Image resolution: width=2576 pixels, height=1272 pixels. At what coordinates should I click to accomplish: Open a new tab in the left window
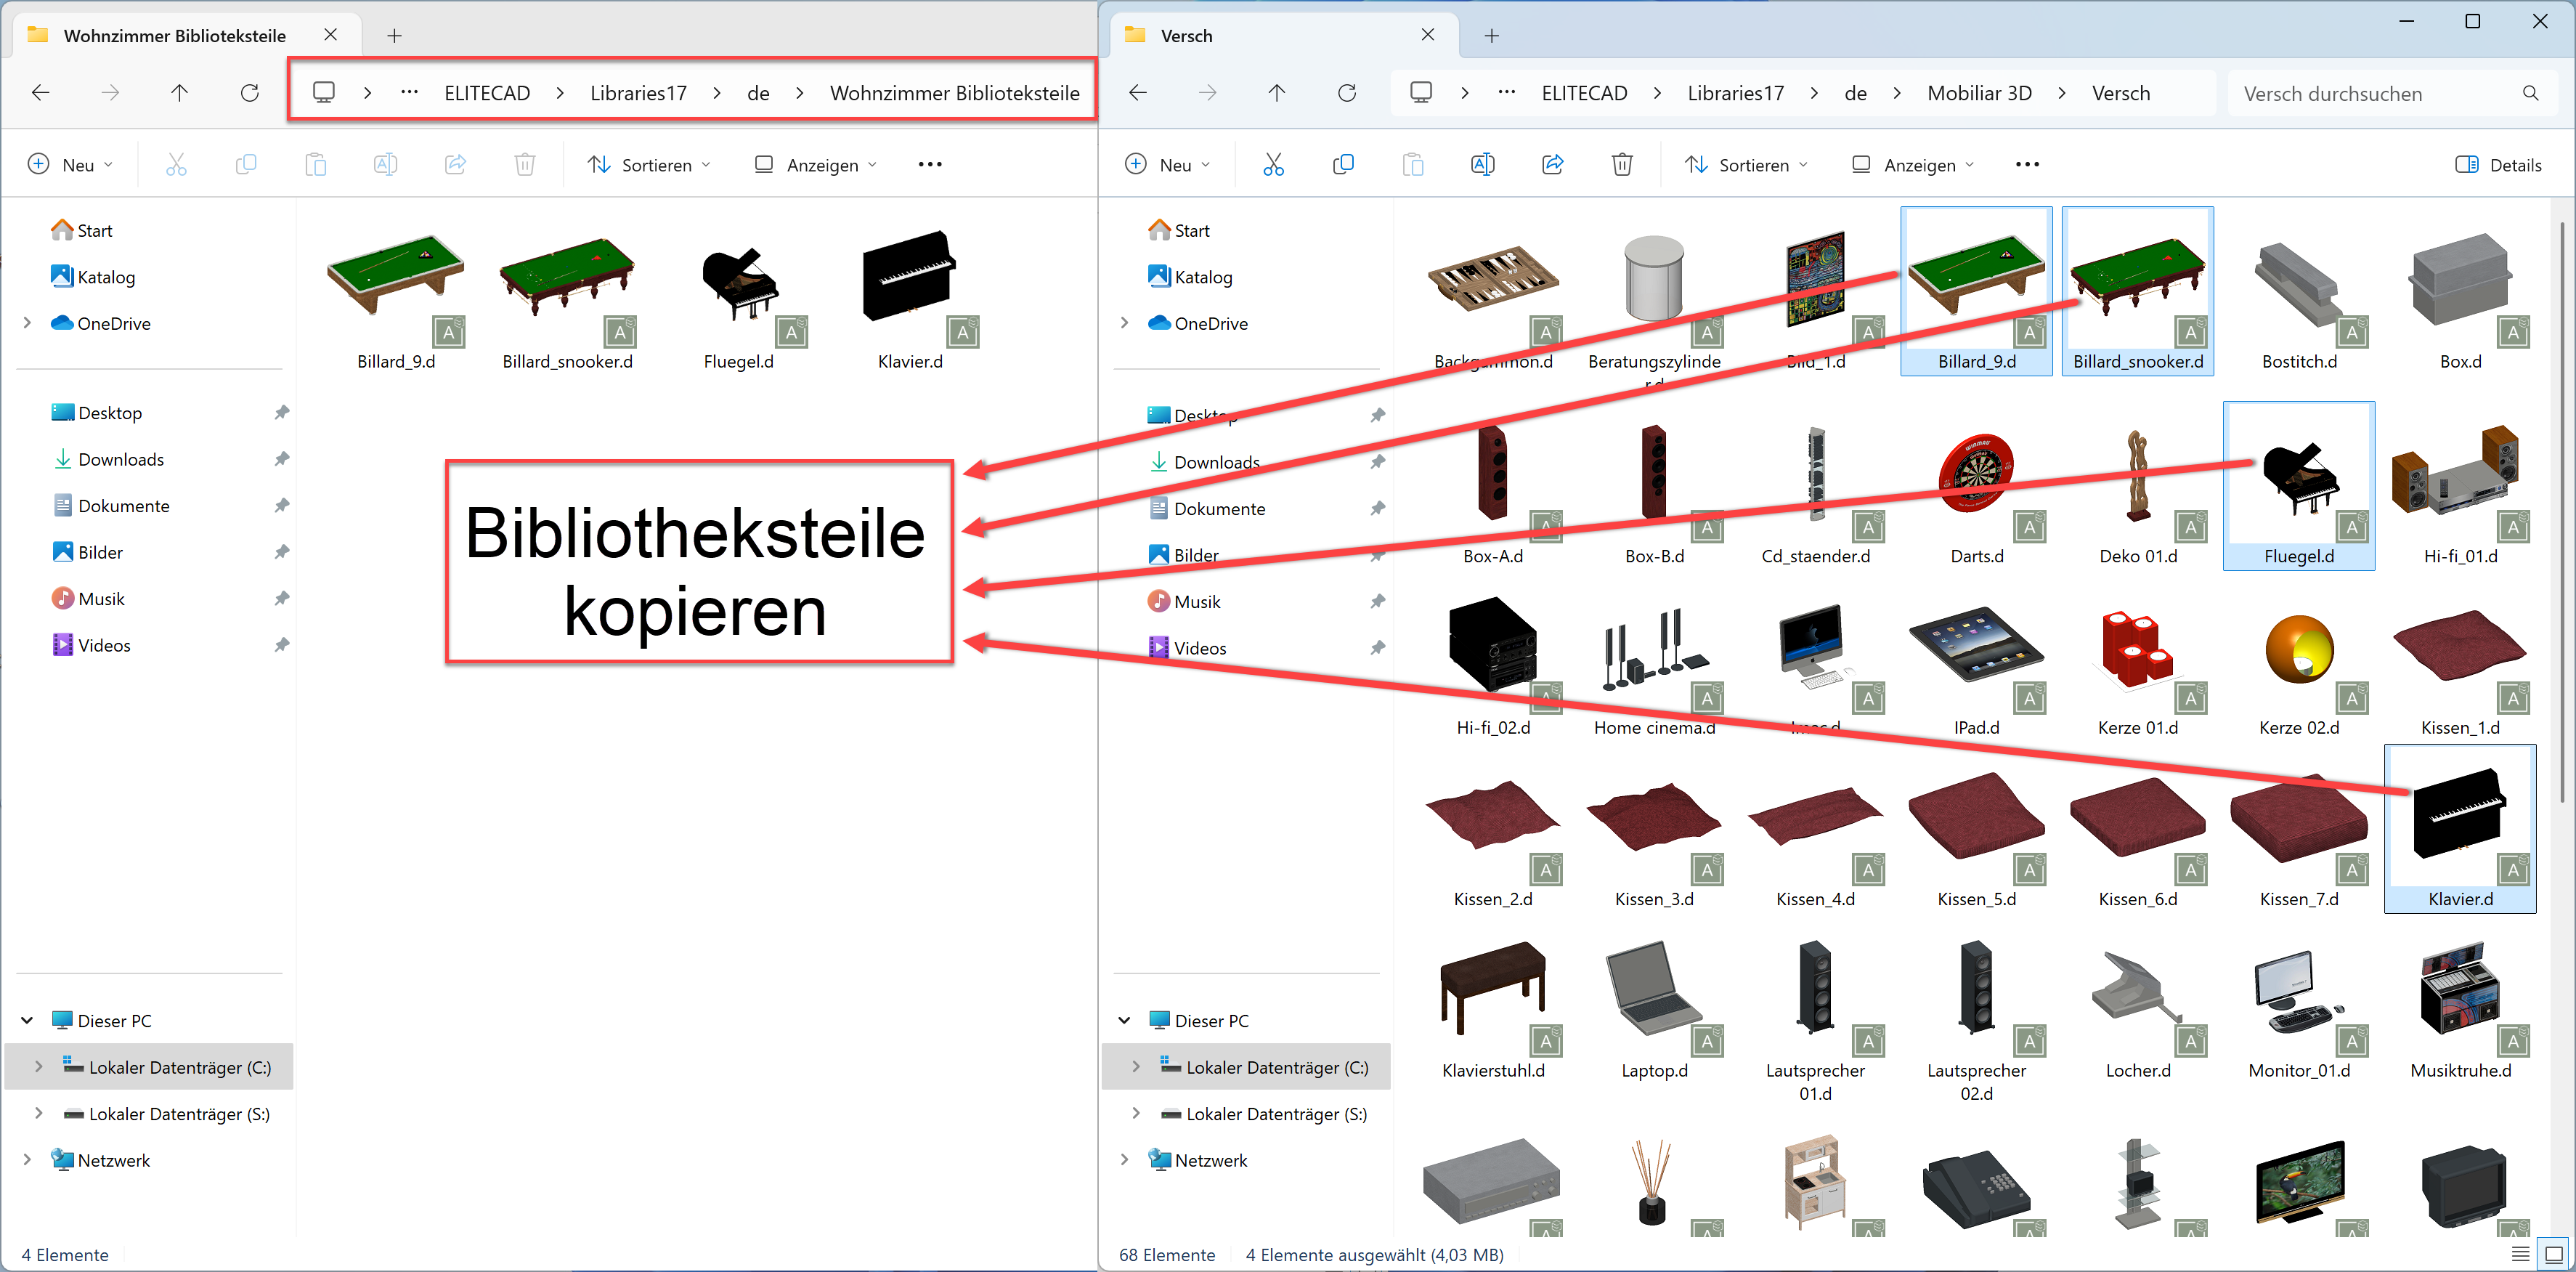[394, 35]
